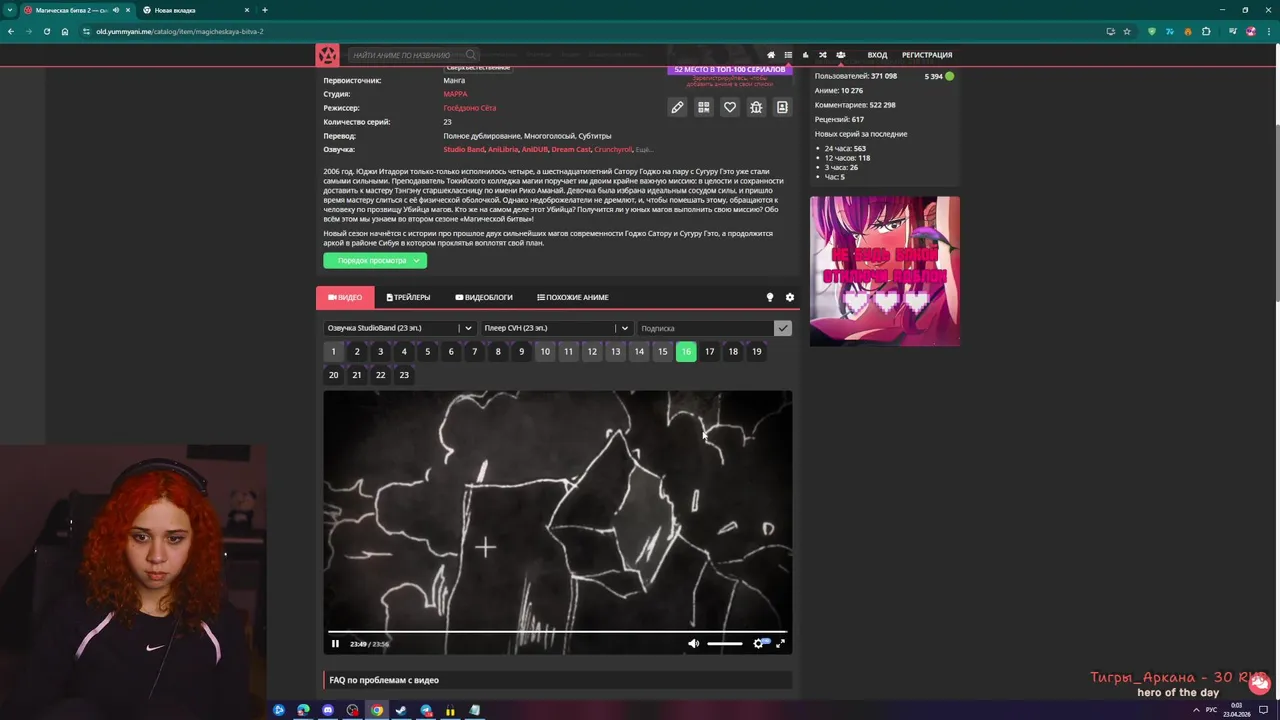Expand the Озвучка StudioBand dropdown
Viewport: 1280px width, 720px height.
click(399, 328)
